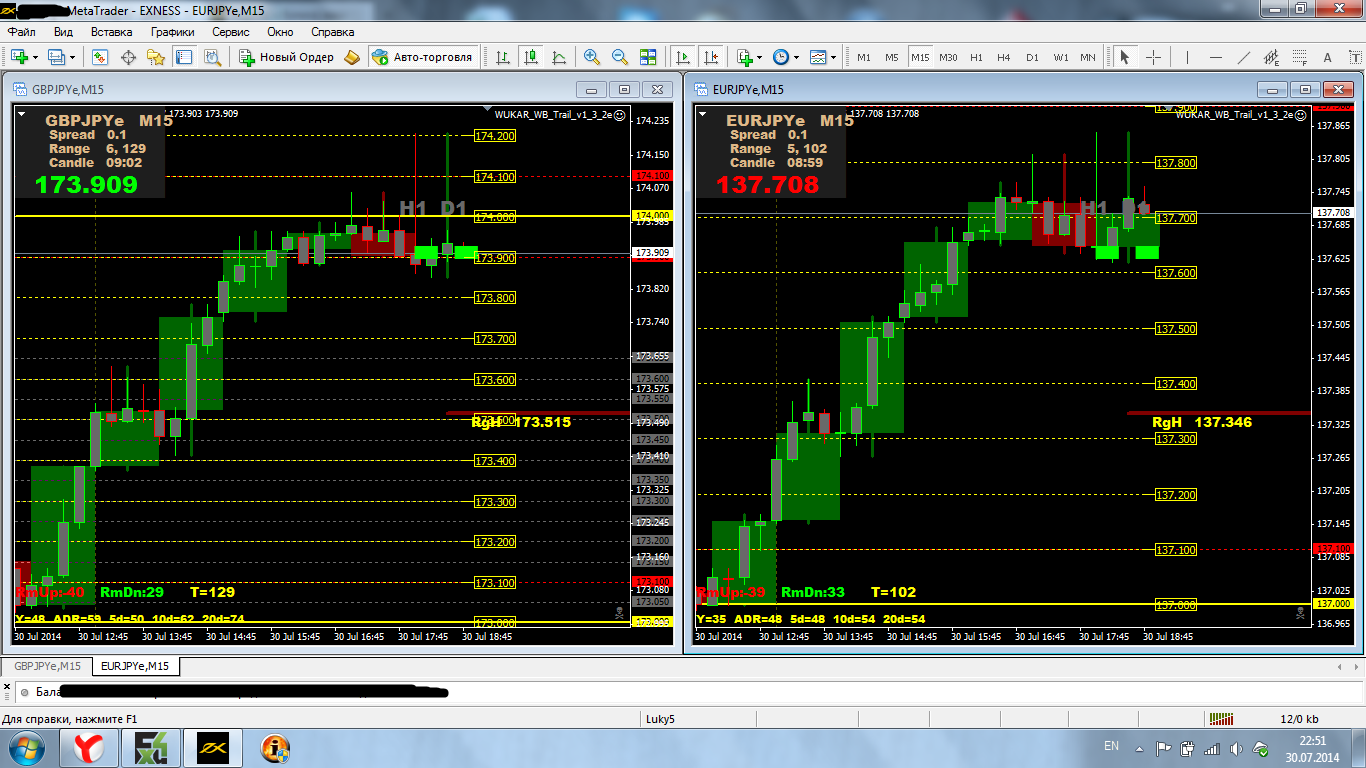Toggle candlestick chart mode
Viewport: 1366px width, 768px height.
(x=531, y=57)
